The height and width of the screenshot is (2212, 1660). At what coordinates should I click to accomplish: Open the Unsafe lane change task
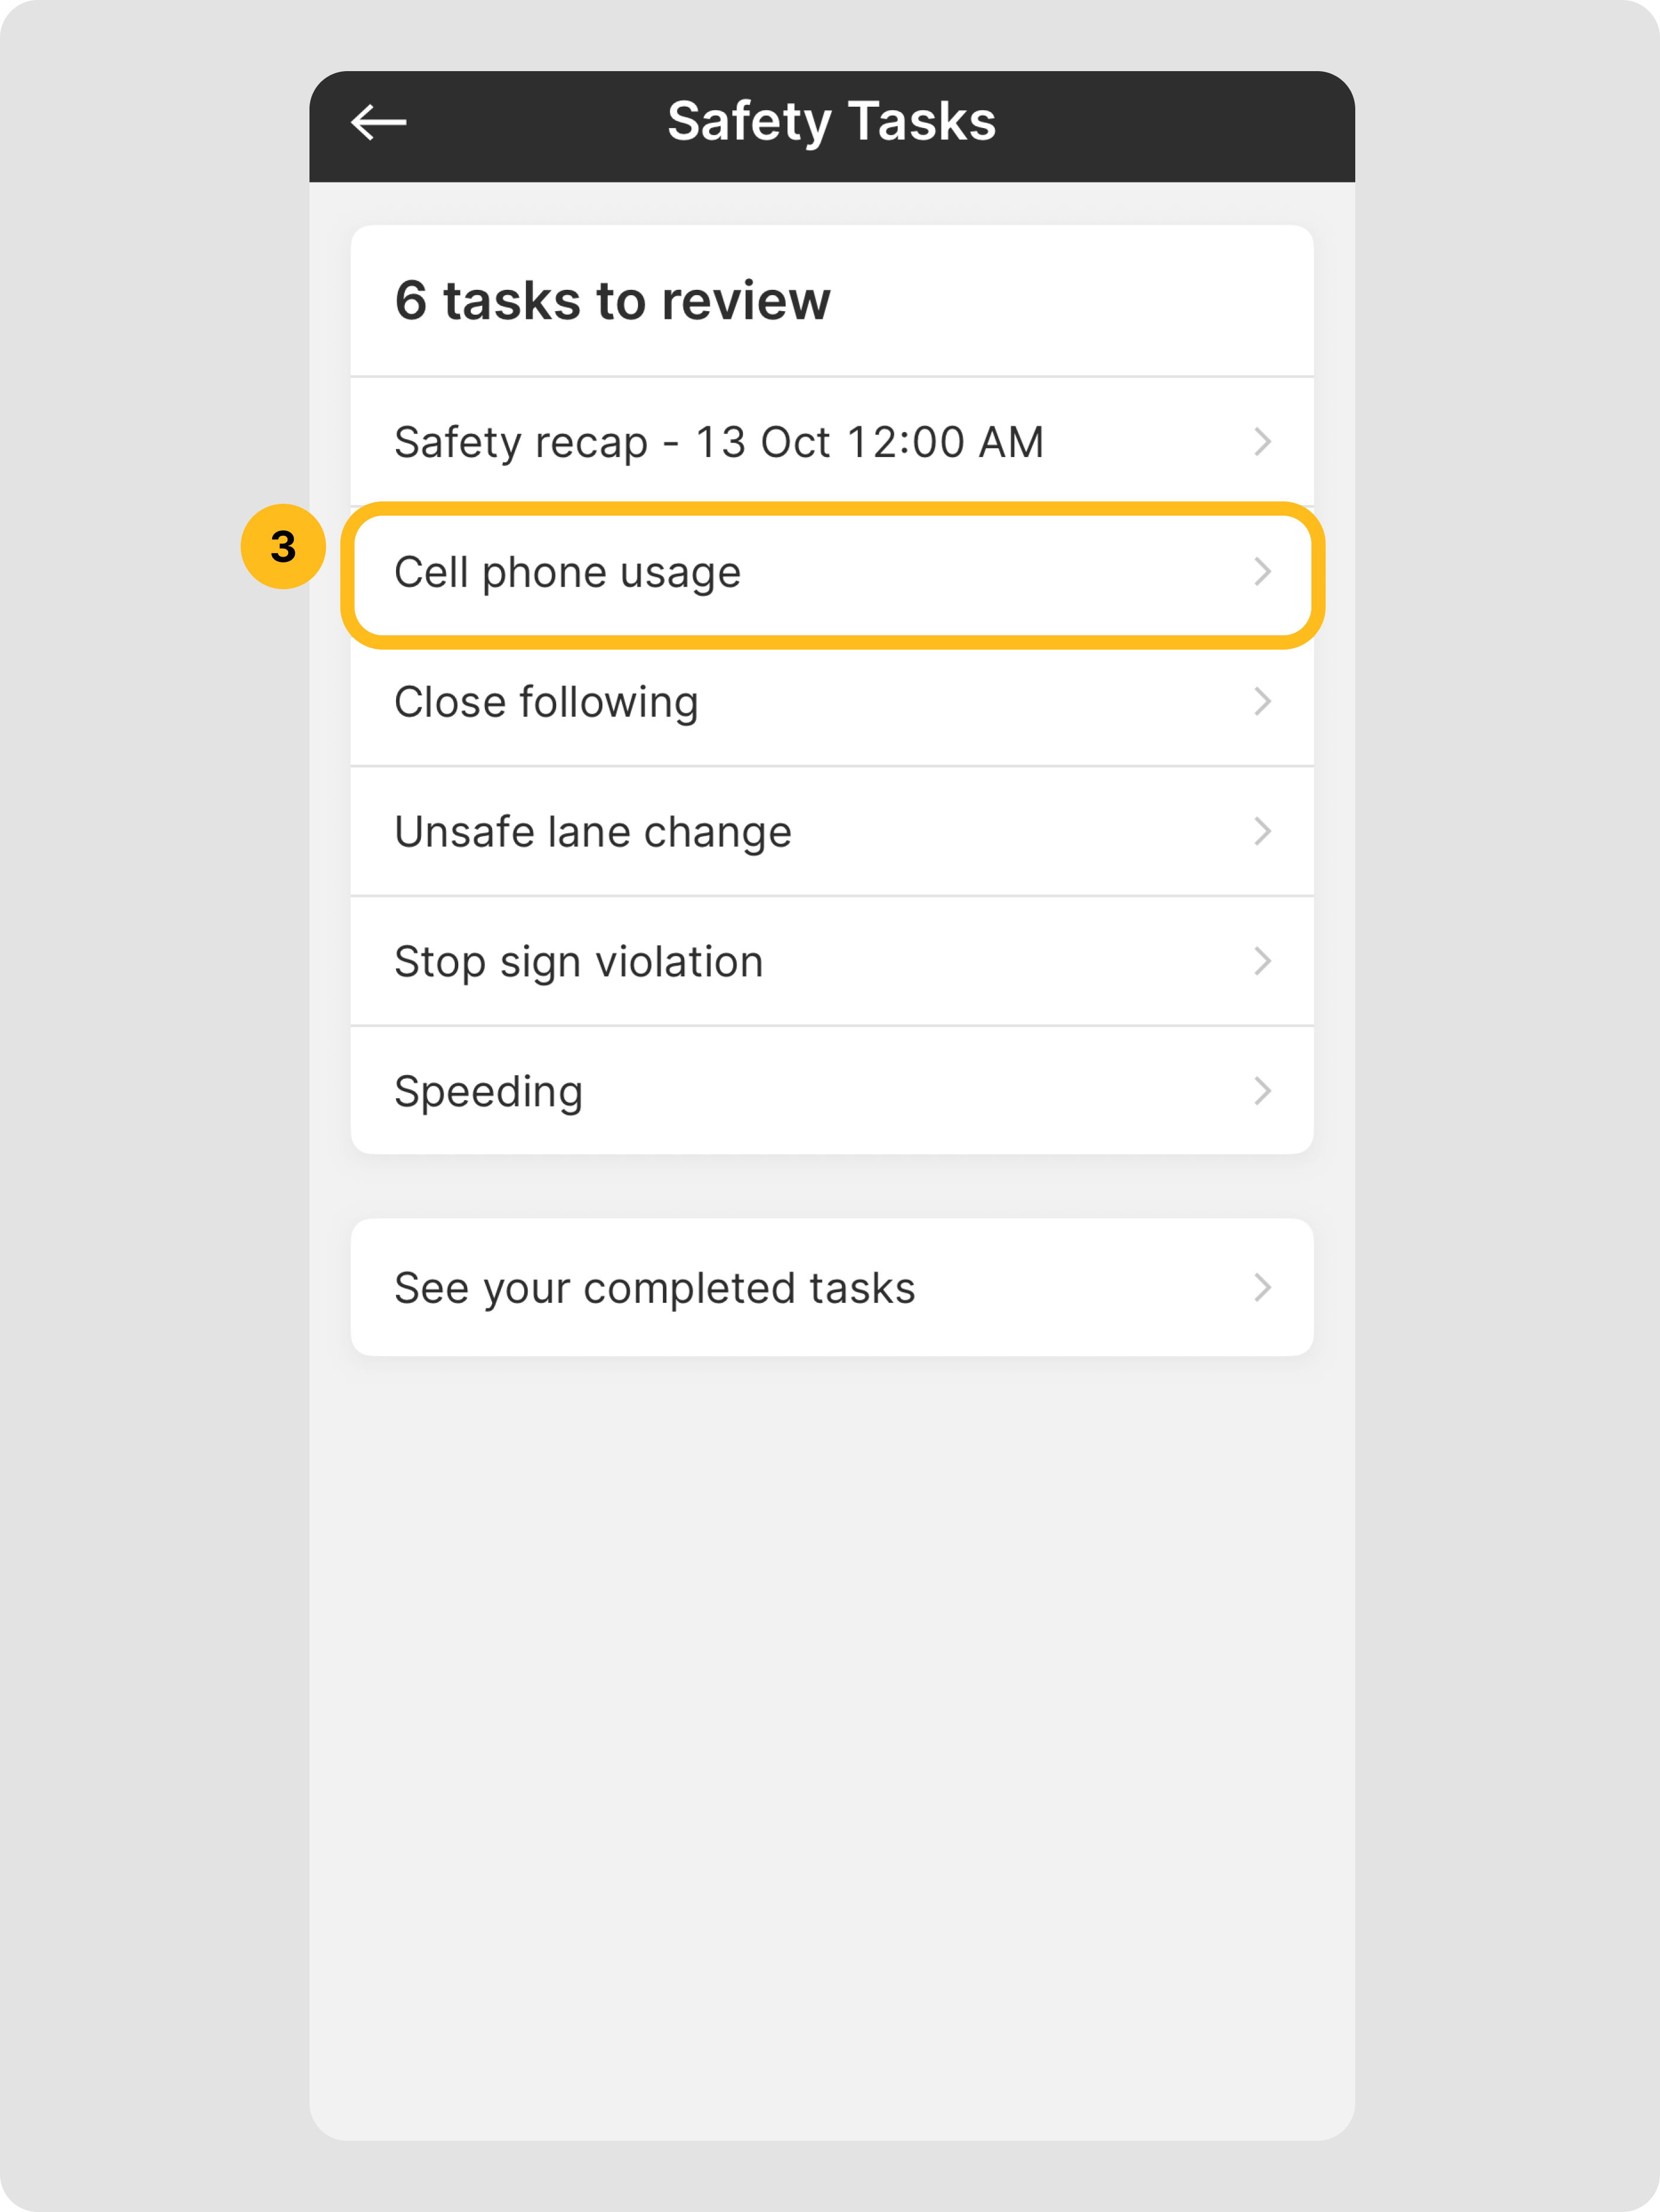(x=592, y=832)
